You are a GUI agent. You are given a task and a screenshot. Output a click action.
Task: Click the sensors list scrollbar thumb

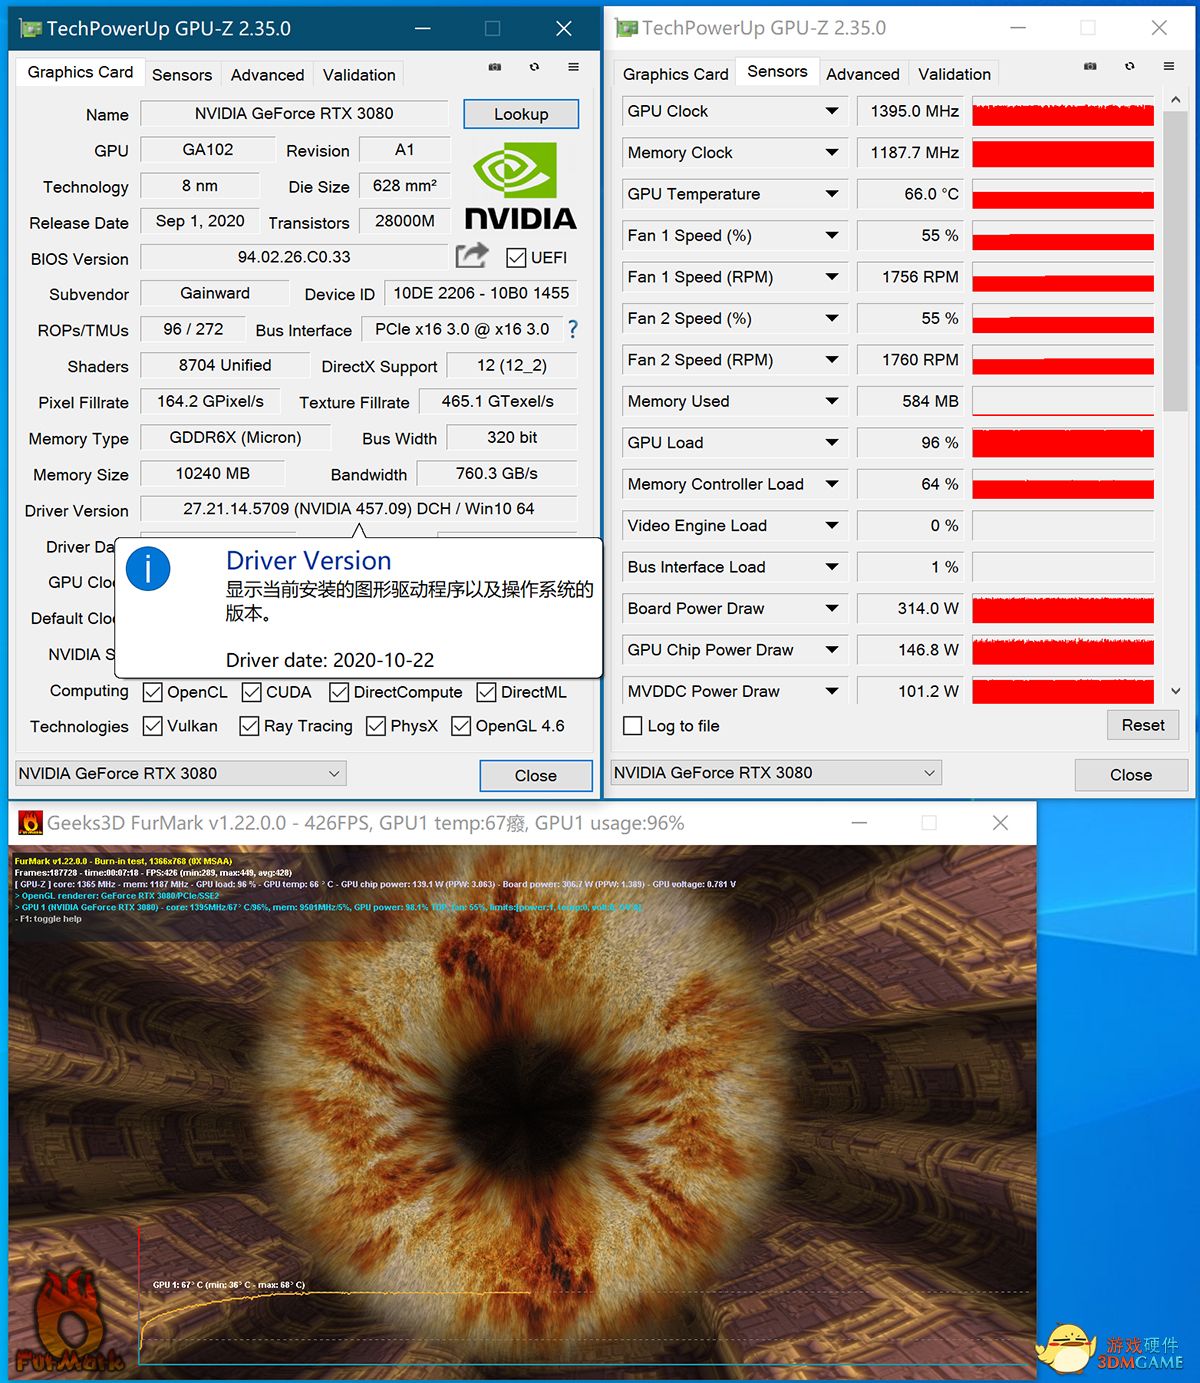coord(1176,262)
